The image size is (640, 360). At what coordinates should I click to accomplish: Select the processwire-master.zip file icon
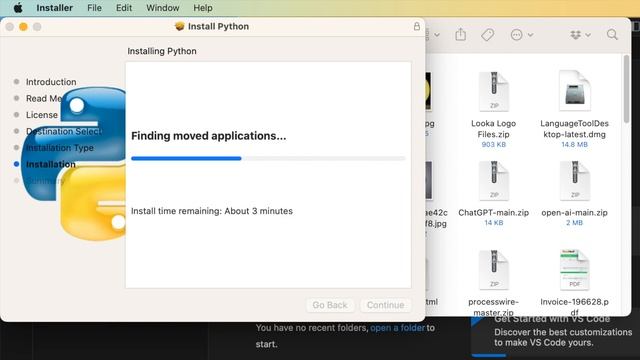tap(493, 270)
